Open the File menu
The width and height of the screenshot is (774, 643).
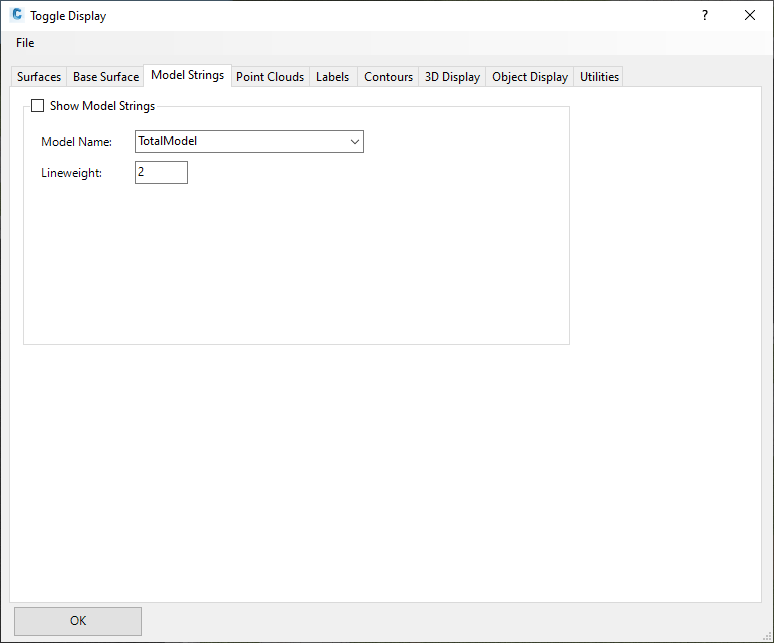[x=25, y=43]
